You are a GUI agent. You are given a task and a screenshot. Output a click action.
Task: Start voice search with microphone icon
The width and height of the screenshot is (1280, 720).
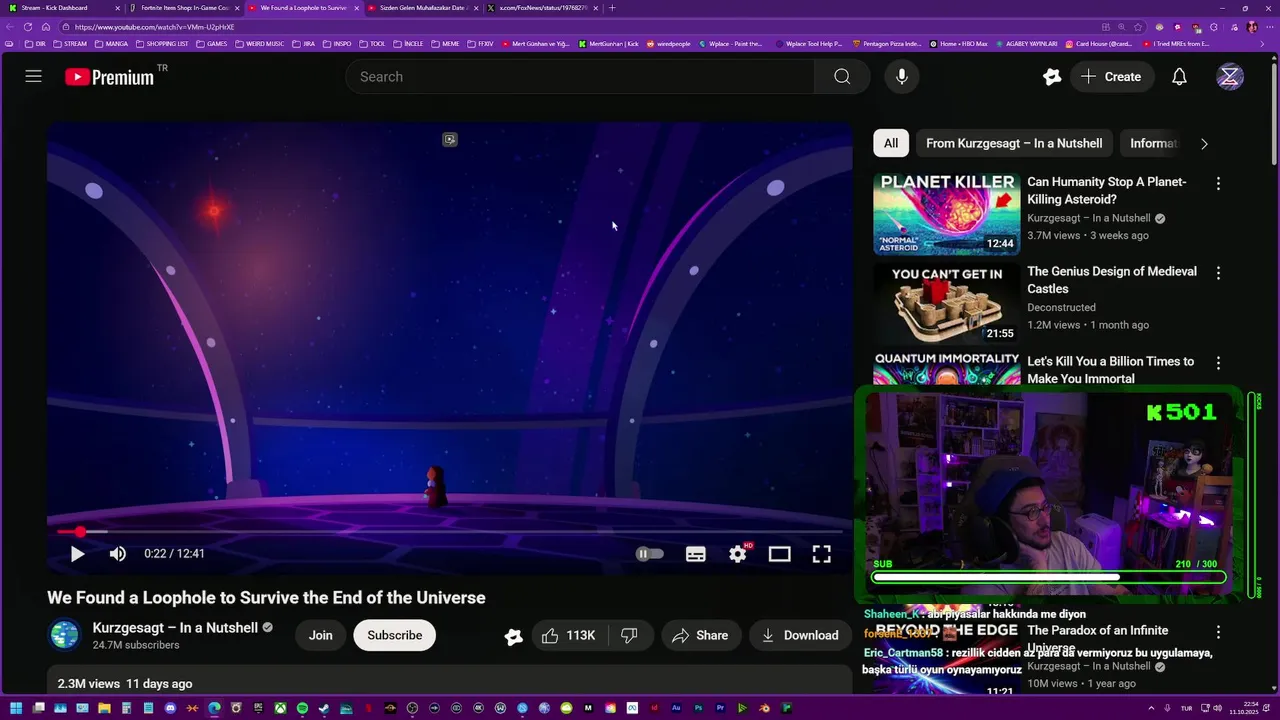tap(902, 77)
